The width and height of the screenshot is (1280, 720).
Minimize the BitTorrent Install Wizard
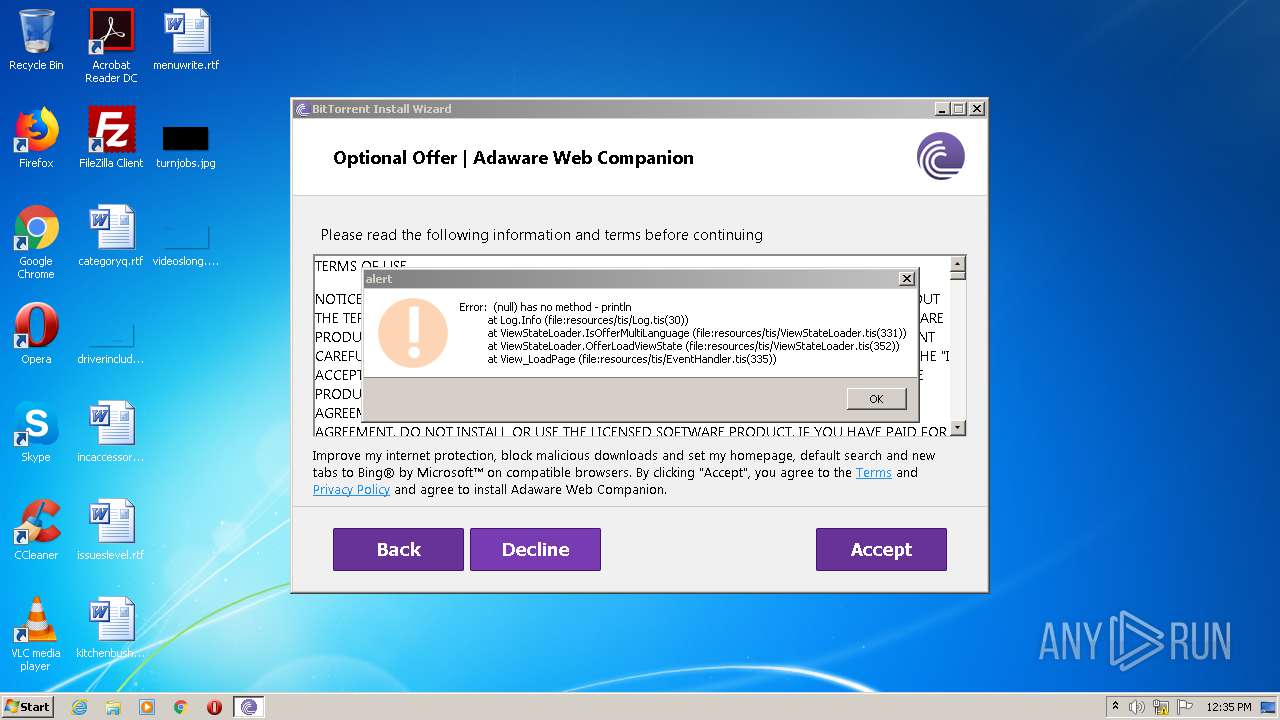coord(941,109)
